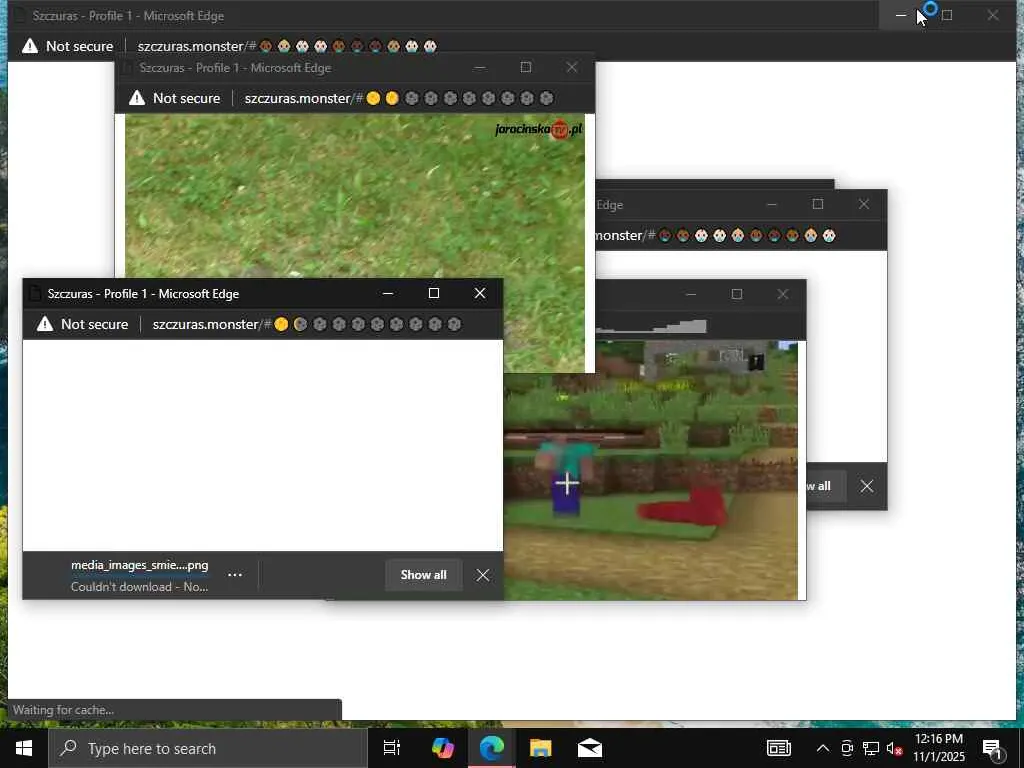Maximize the large background Edge window

click(x=947, y=16)
